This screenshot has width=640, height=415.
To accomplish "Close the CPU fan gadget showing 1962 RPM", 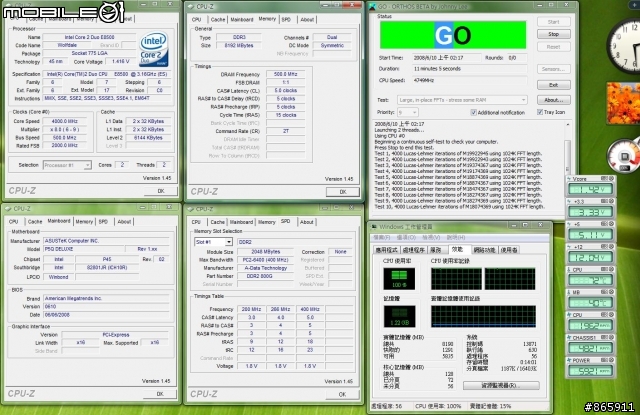I will pyautogui.click(x=611, y=315).
